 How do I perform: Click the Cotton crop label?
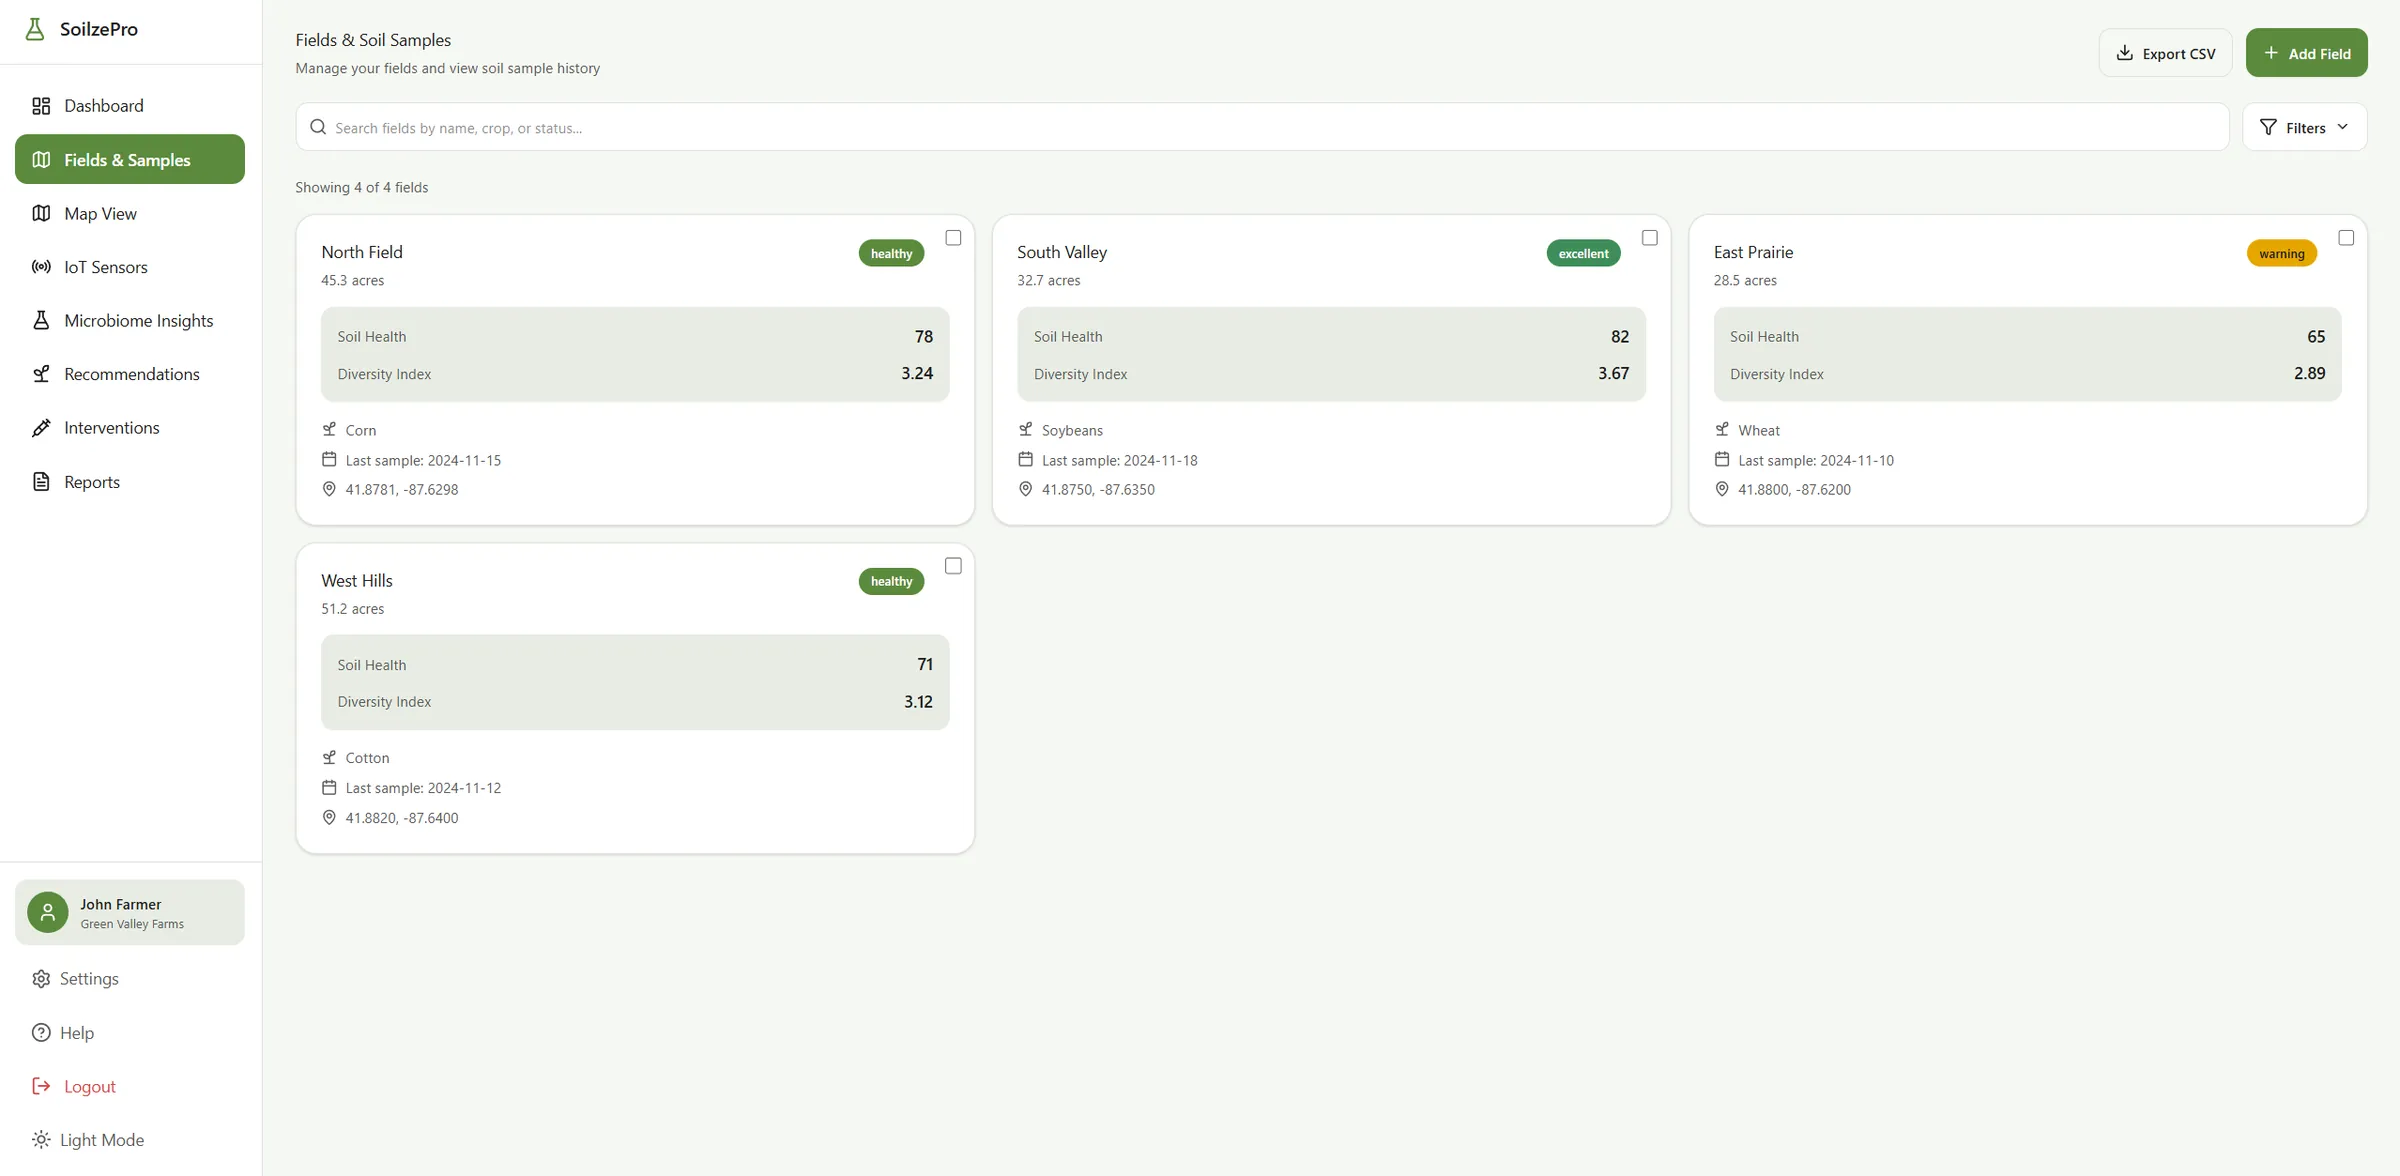click(x=367, y=758)
